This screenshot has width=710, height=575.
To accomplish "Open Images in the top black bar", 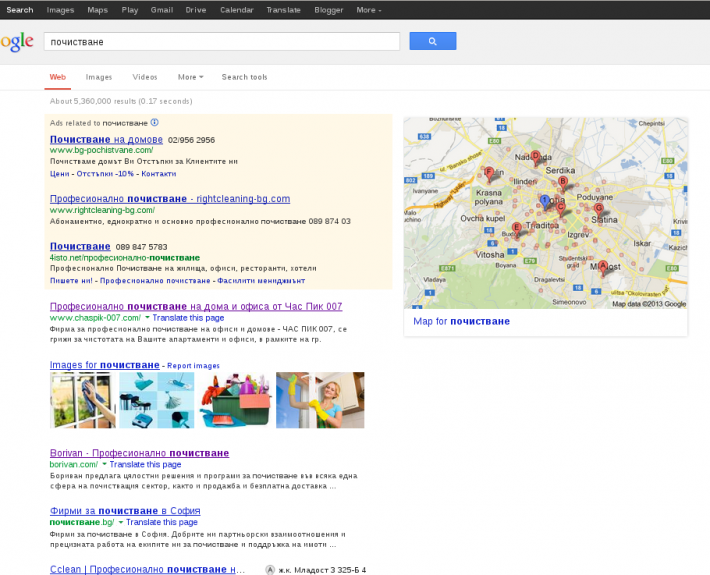I will pos(60,10).
